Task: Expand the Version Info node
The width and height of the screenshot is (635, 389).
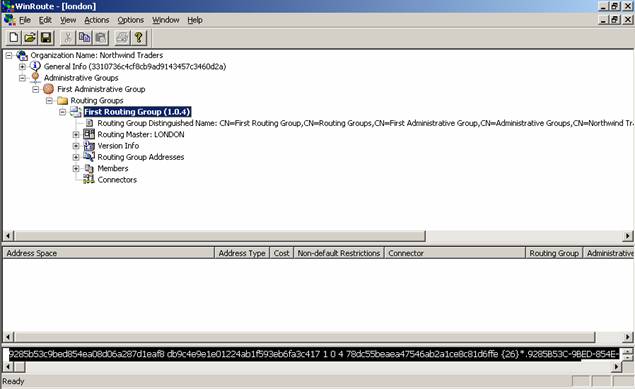Action: click(x=76, y=146)
